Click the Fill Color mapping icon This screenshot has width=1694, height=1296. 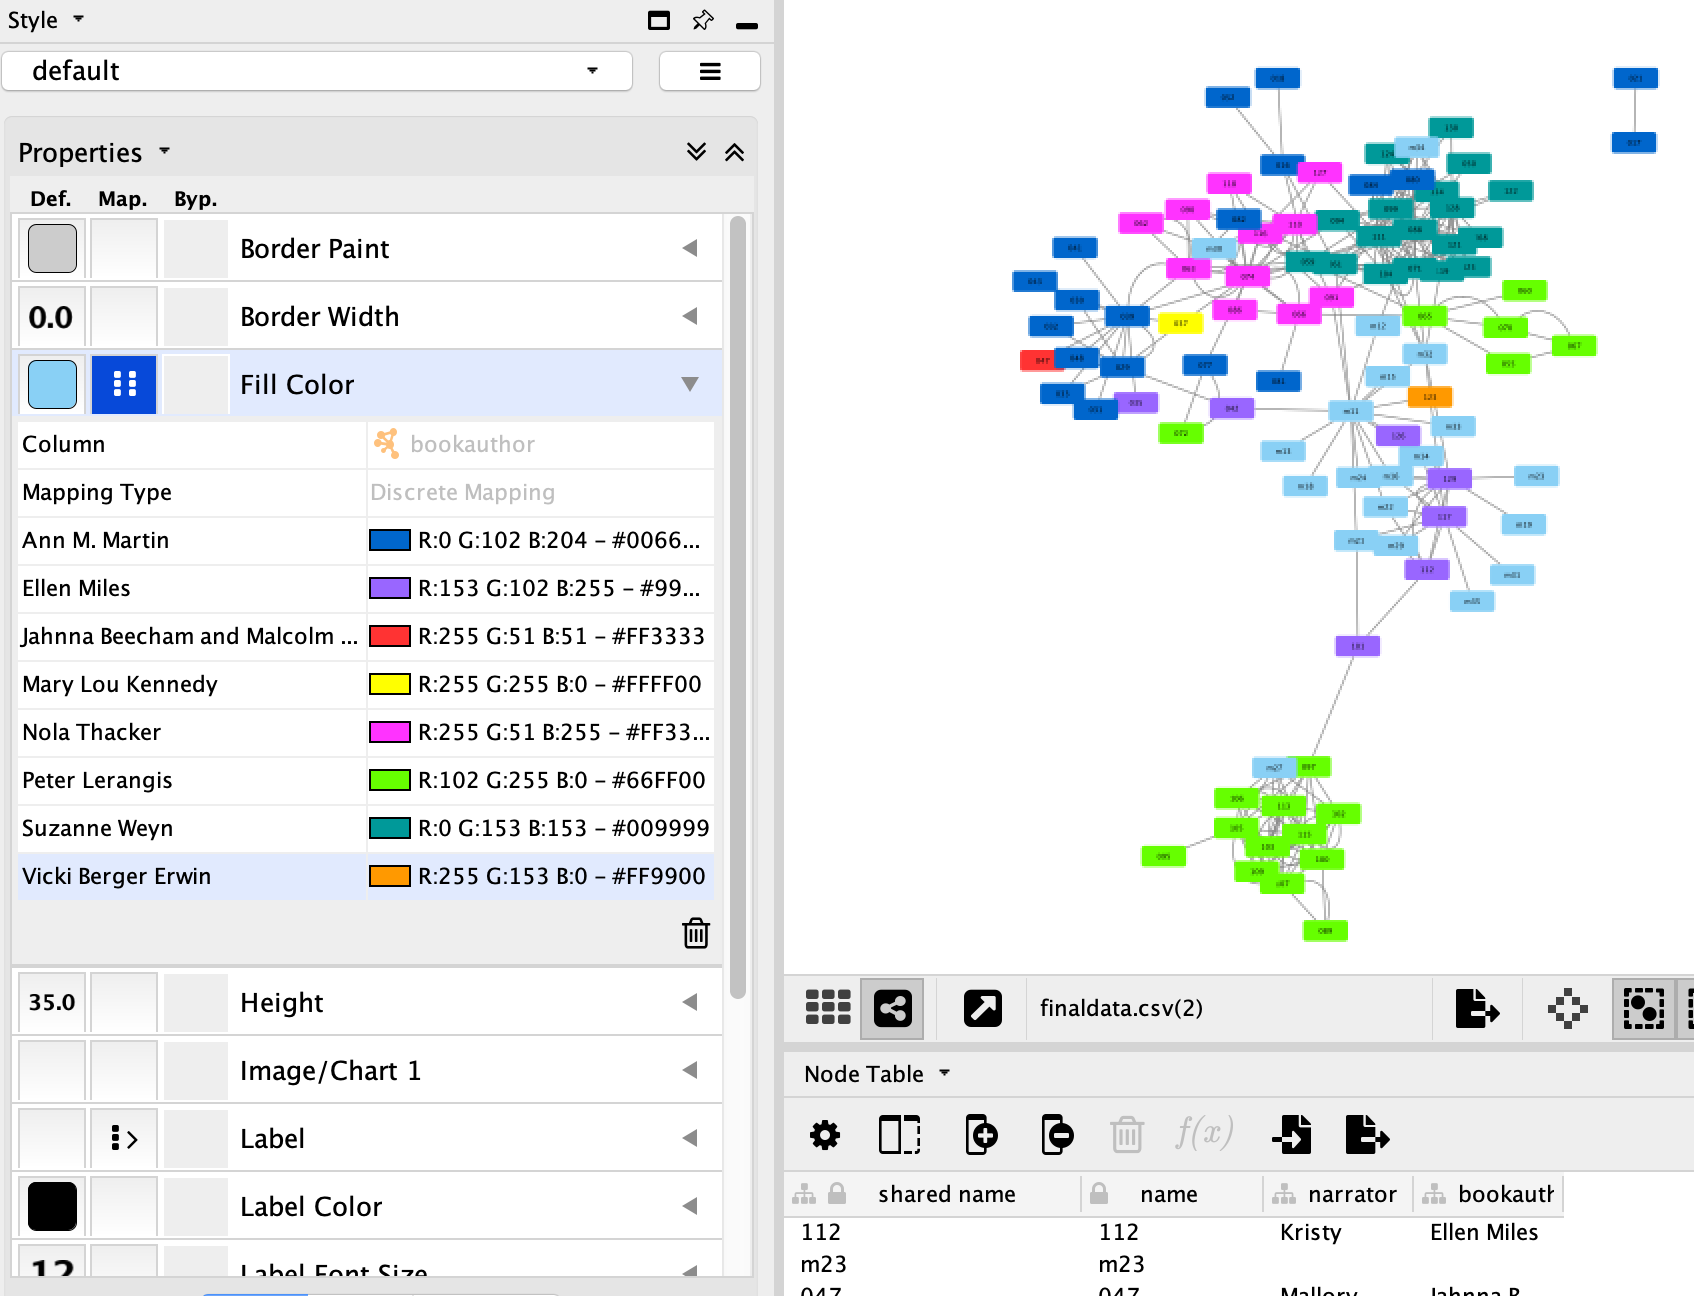tap(124, 384)
